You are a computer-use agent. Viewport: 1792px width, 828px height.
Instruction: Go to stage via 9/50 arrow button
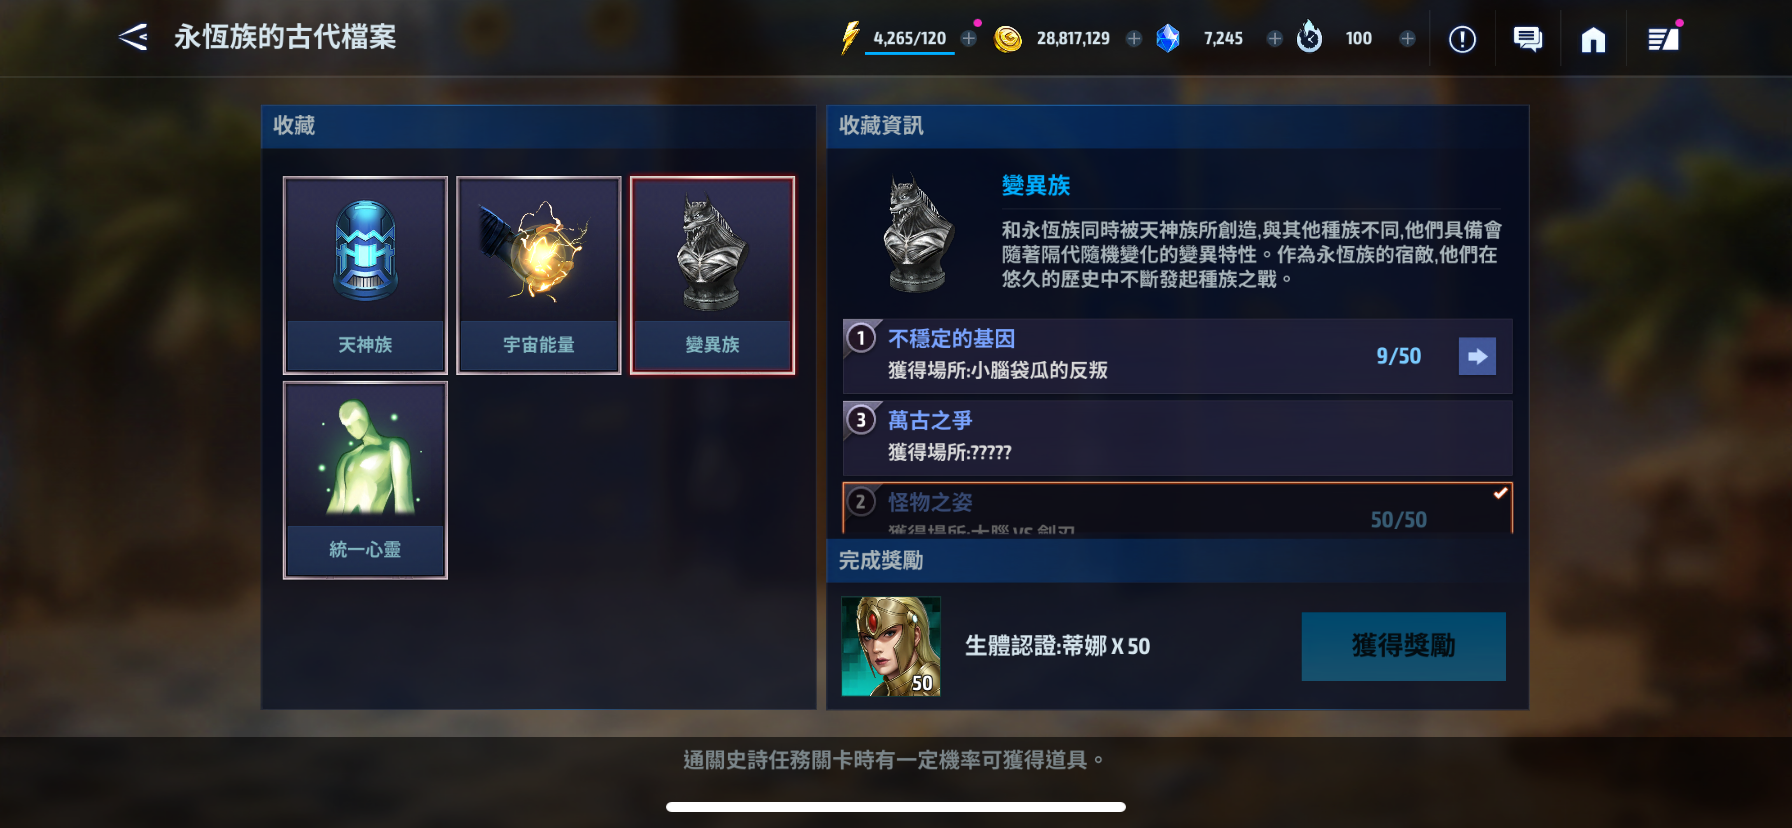[x=1477, y=356]
